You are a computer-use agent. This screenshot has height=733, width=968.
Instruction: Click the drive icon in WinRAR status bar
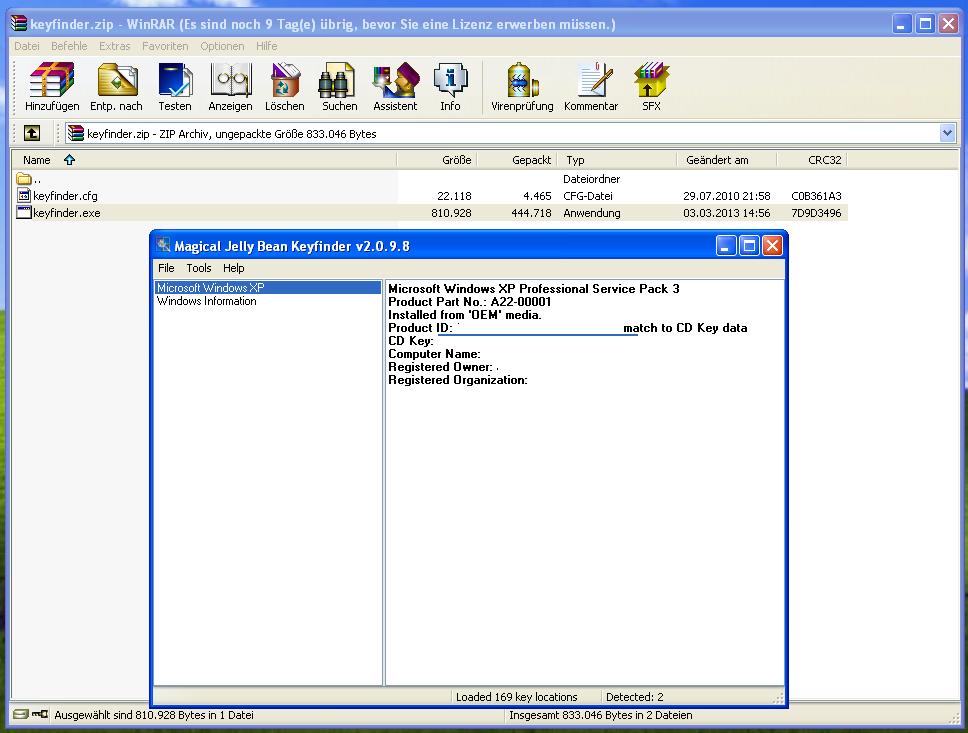[x=21, y=714]
